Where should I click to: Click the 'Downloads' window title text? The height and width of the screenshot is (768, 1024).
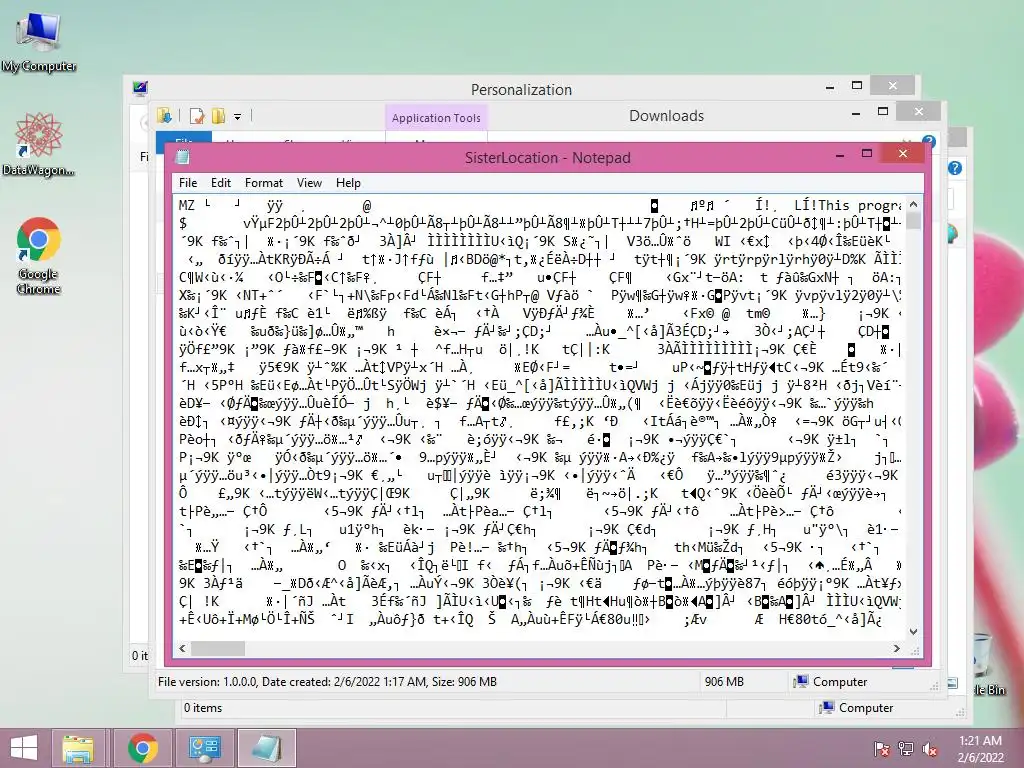pos(666,116)
